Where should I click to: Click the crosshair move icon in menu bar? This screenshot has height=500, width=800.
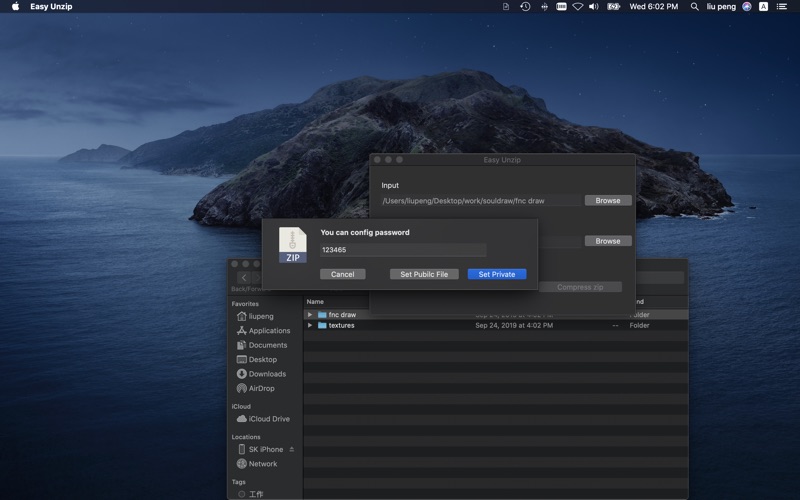[544, 7]
